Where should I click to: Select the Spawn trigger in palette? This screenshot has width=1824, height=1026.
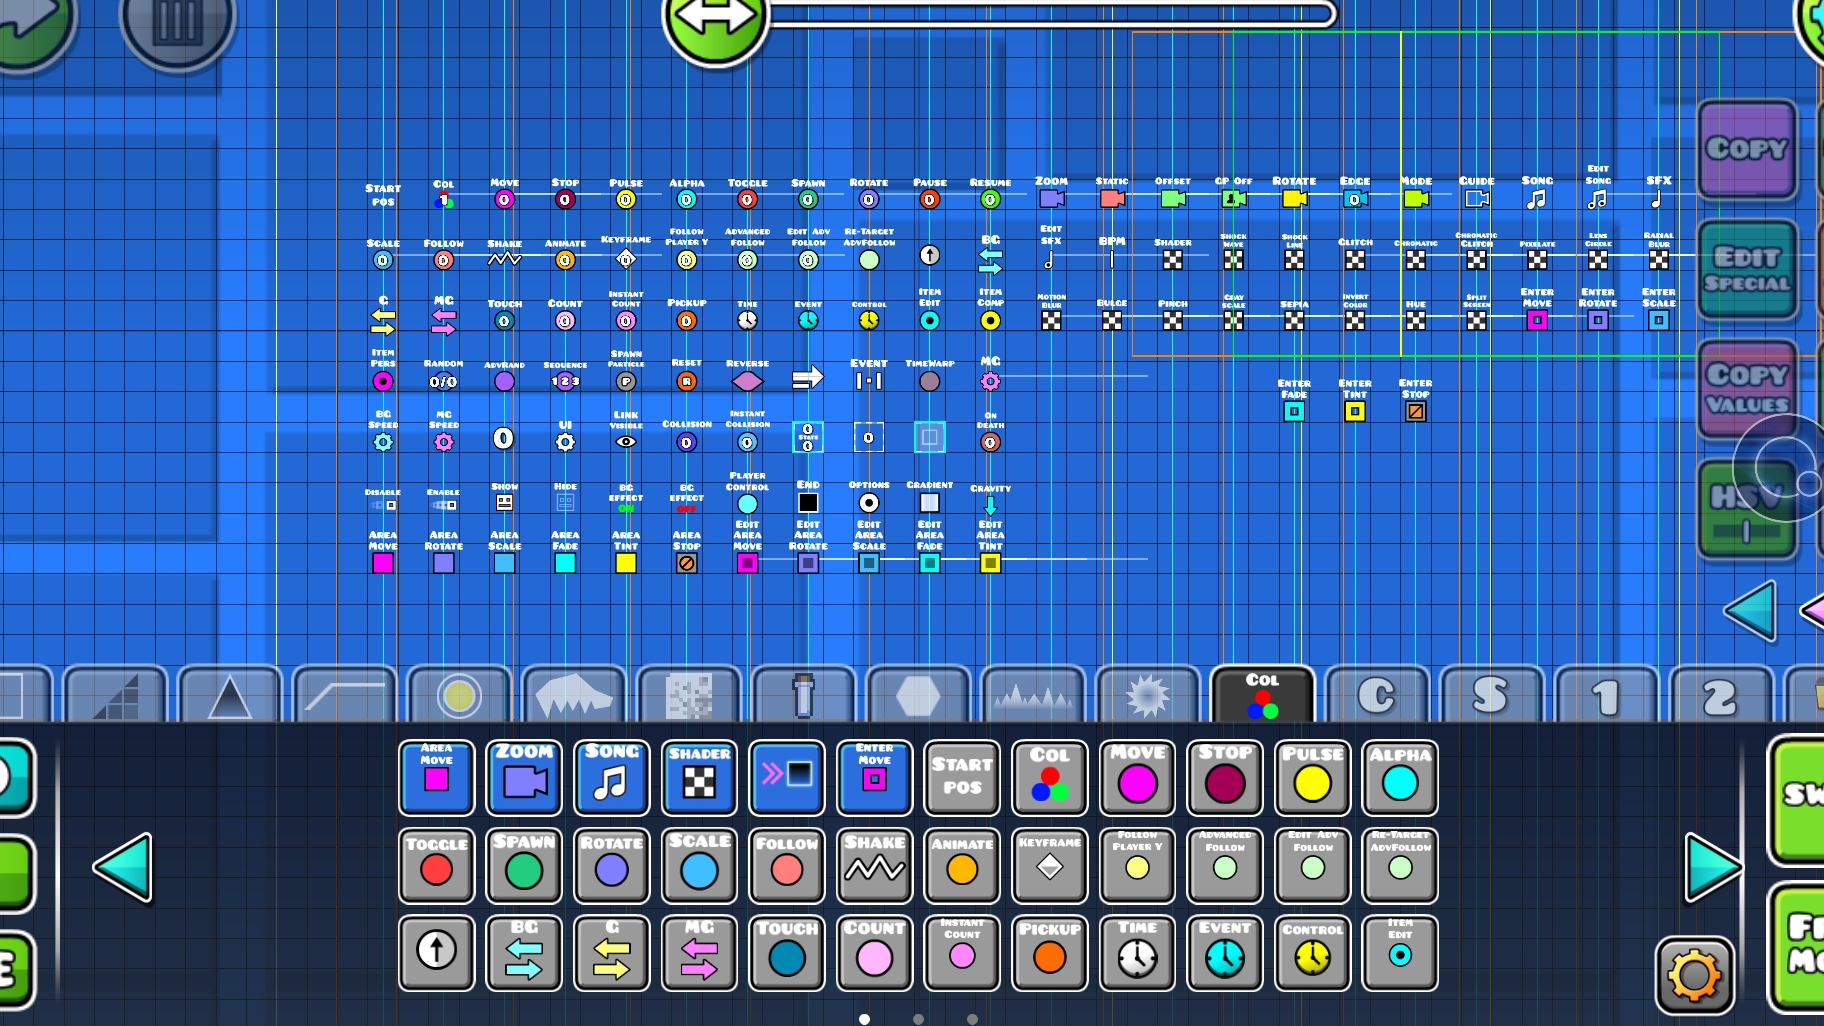tap(524, 866)
